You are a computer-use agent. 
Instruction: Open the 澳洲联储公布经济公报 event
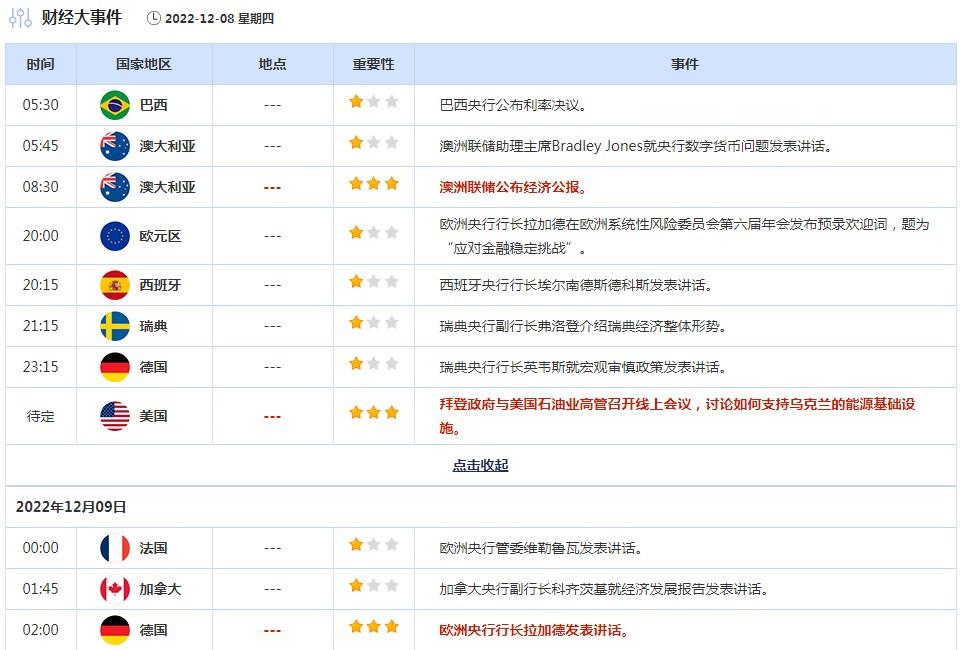pos(514,187)
